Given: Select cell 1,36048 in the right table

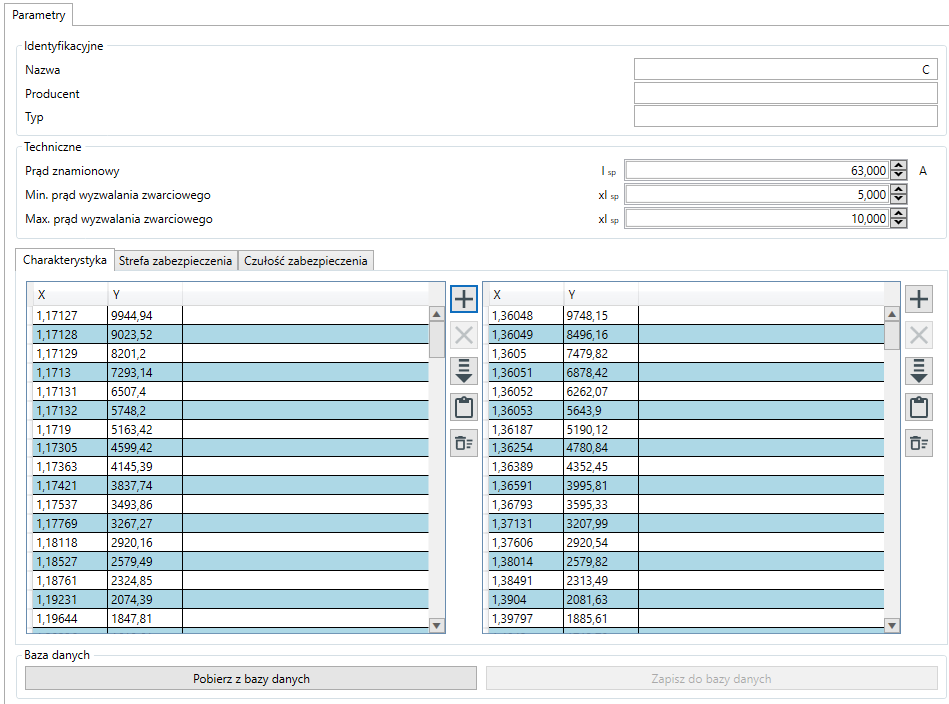Looking at the screenshot, I should 526,315.
